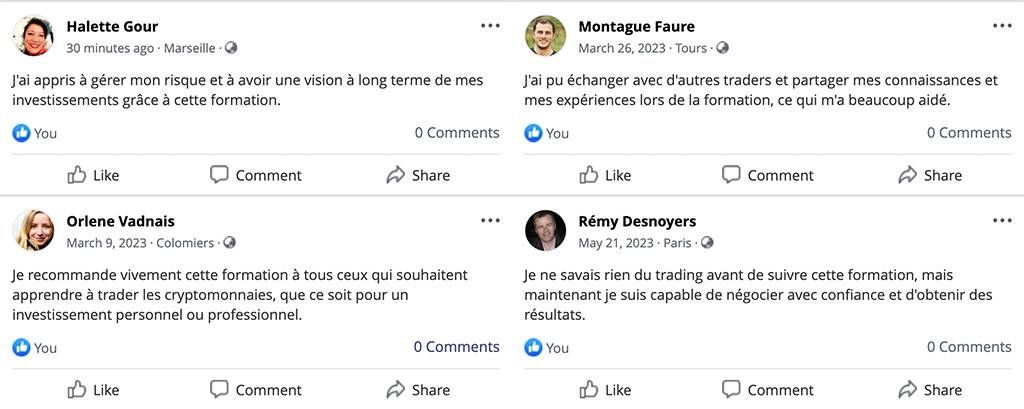
Task: Open the three-dot menu on Halette Gour's post
Action: 490,26
